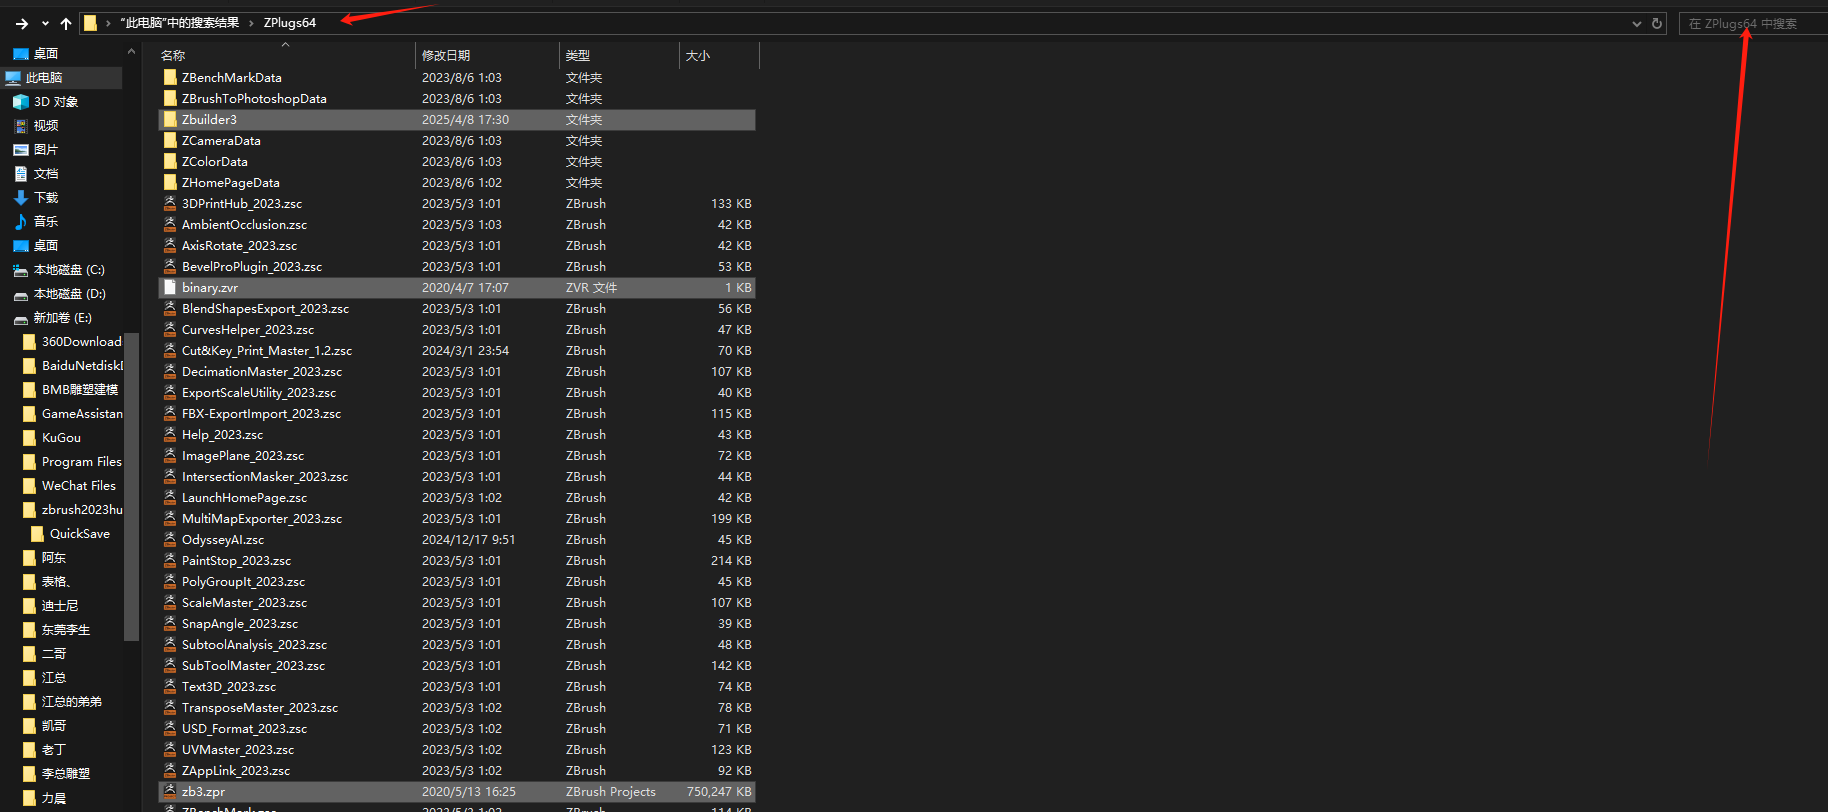Click the ZPlugs64 breadcrumb in address bar
This screenshot has height=812, width=1828.
290,23
